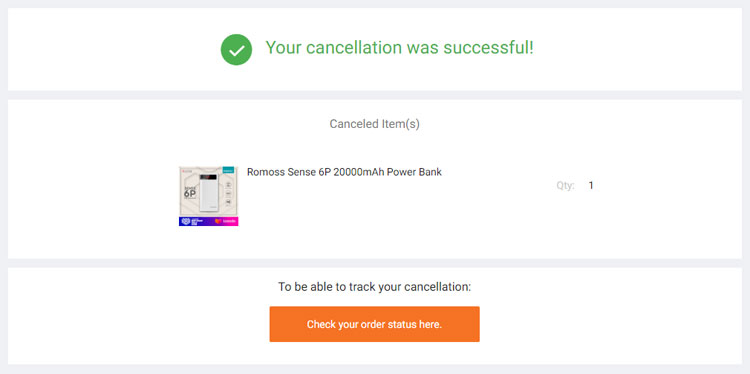Click the white power bank picture in thumbnail
Screen dimensions: 750x374
209,193
